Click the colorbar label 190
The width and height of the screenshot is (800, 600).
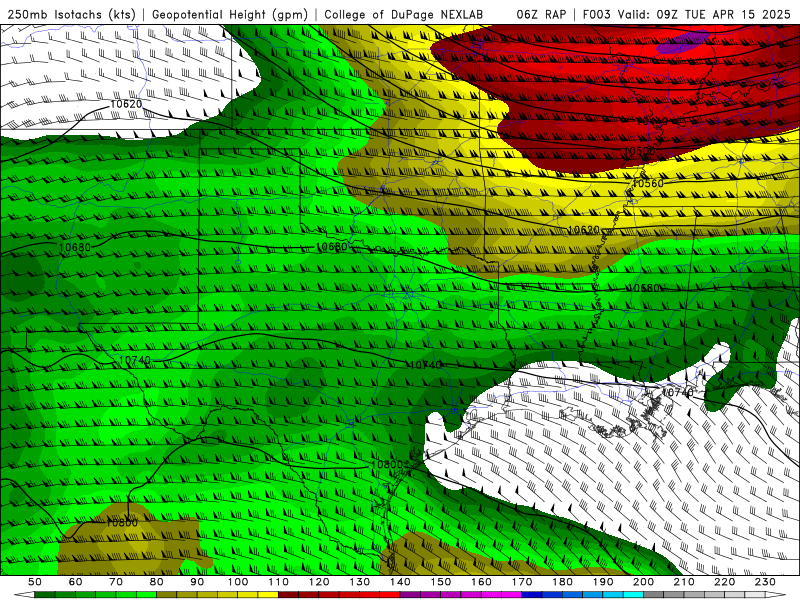[603, 582]
